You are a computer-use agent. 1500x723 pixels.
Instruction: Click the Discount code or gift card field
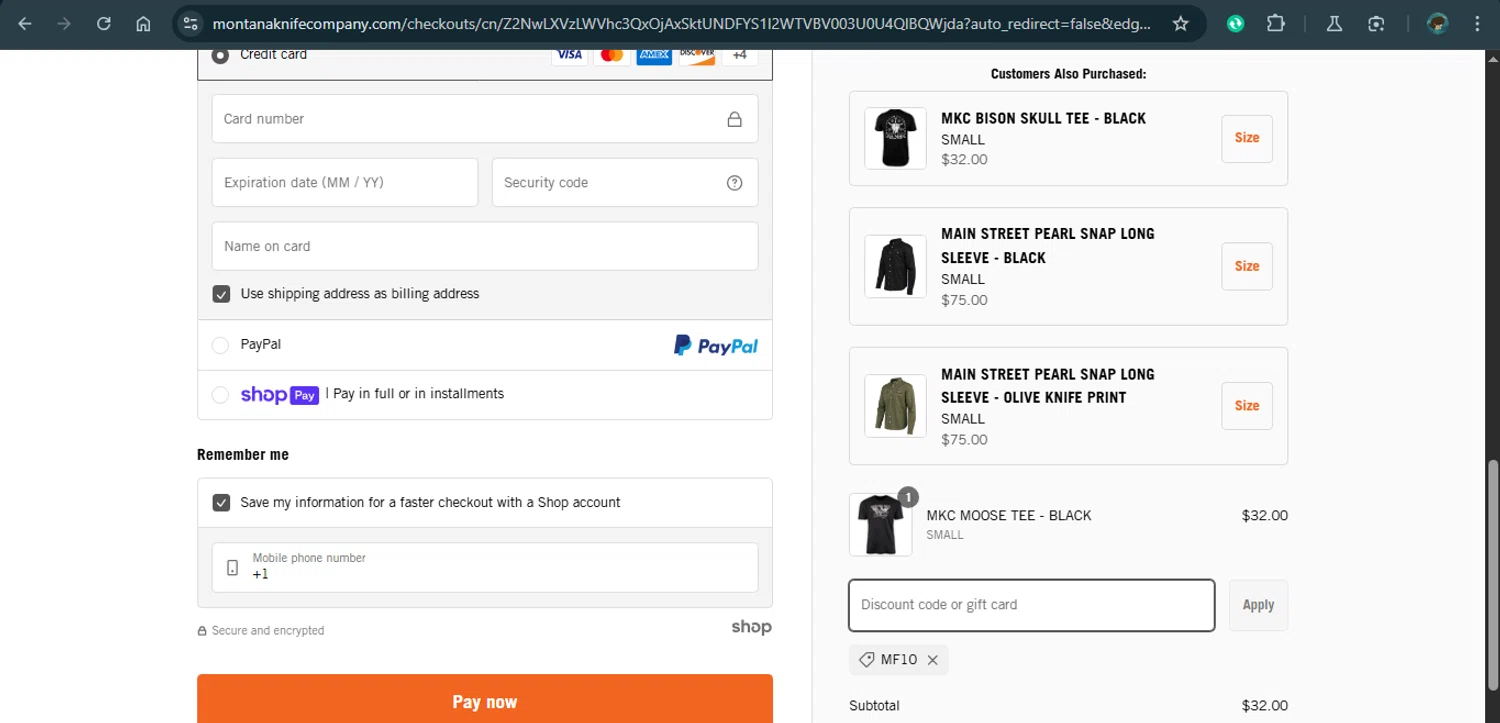[1031, 605]
